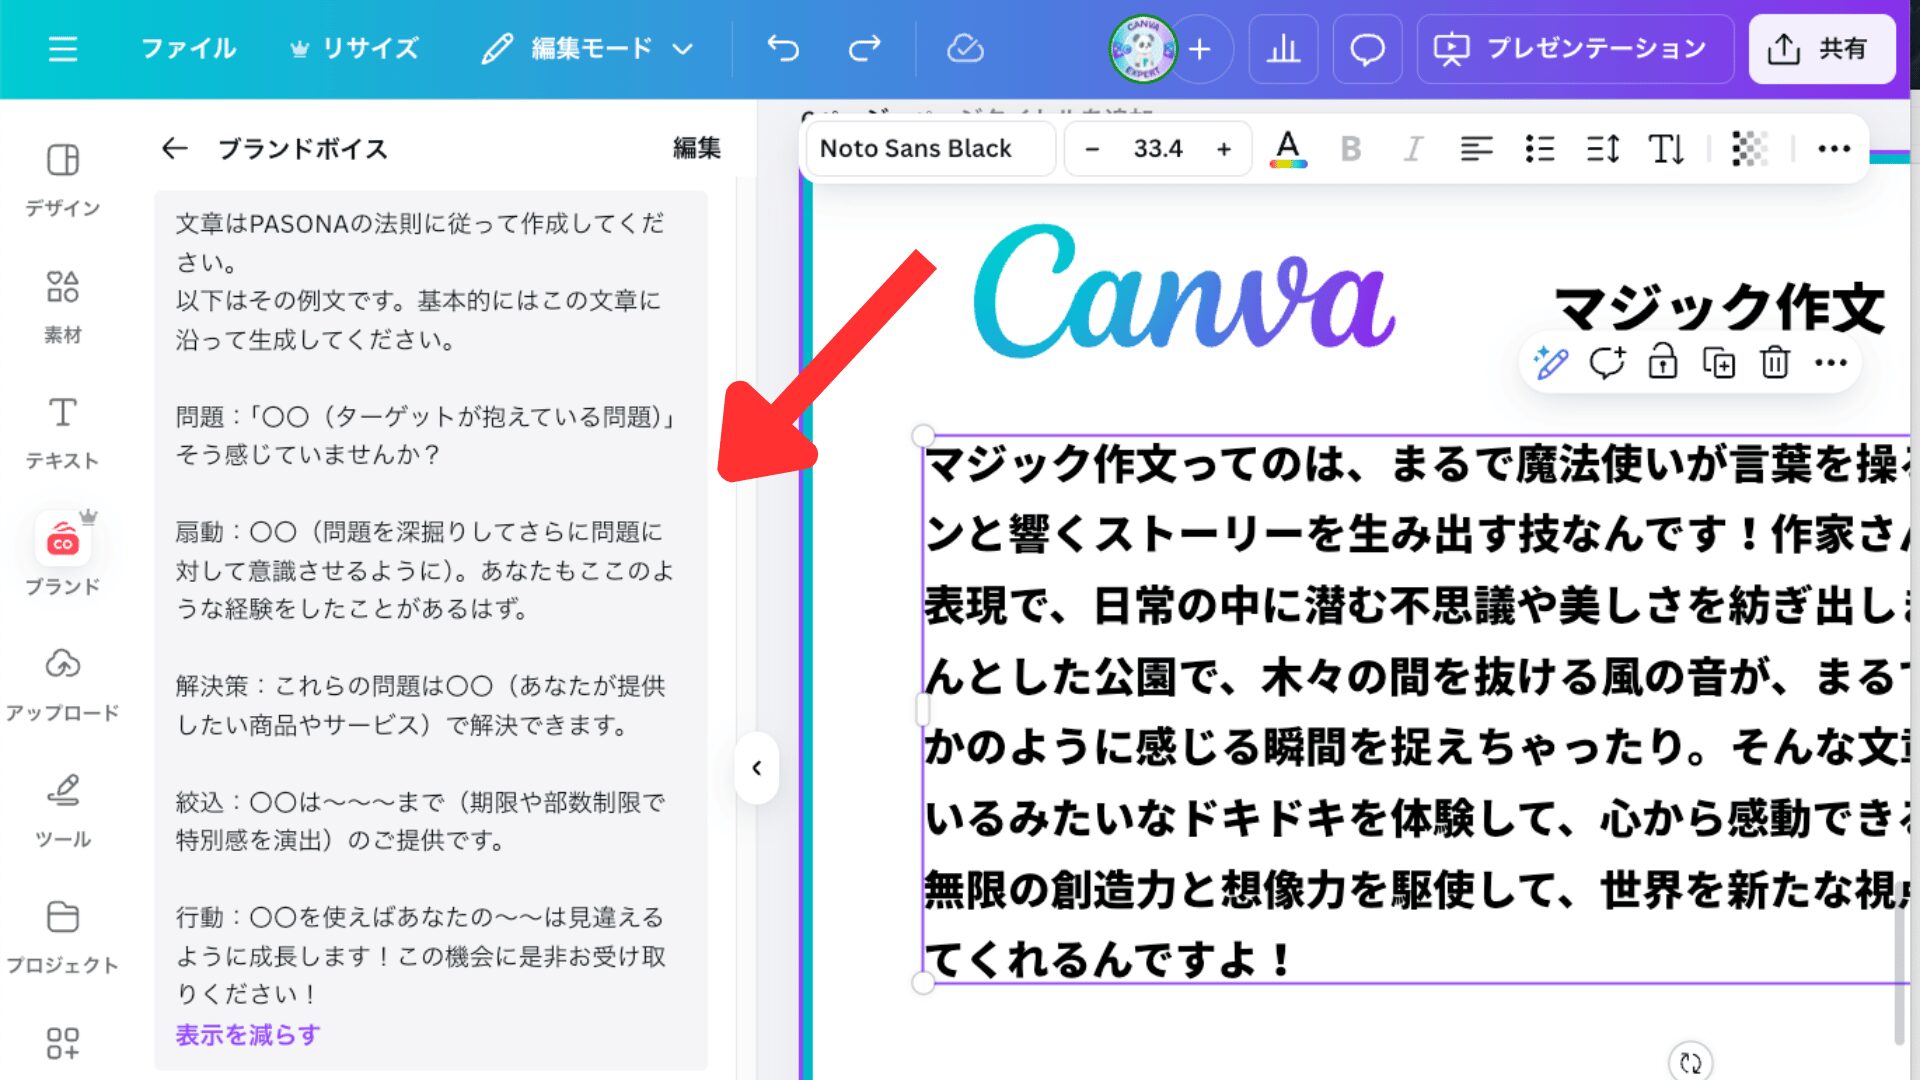Increase font size with the plus button

1223,149
